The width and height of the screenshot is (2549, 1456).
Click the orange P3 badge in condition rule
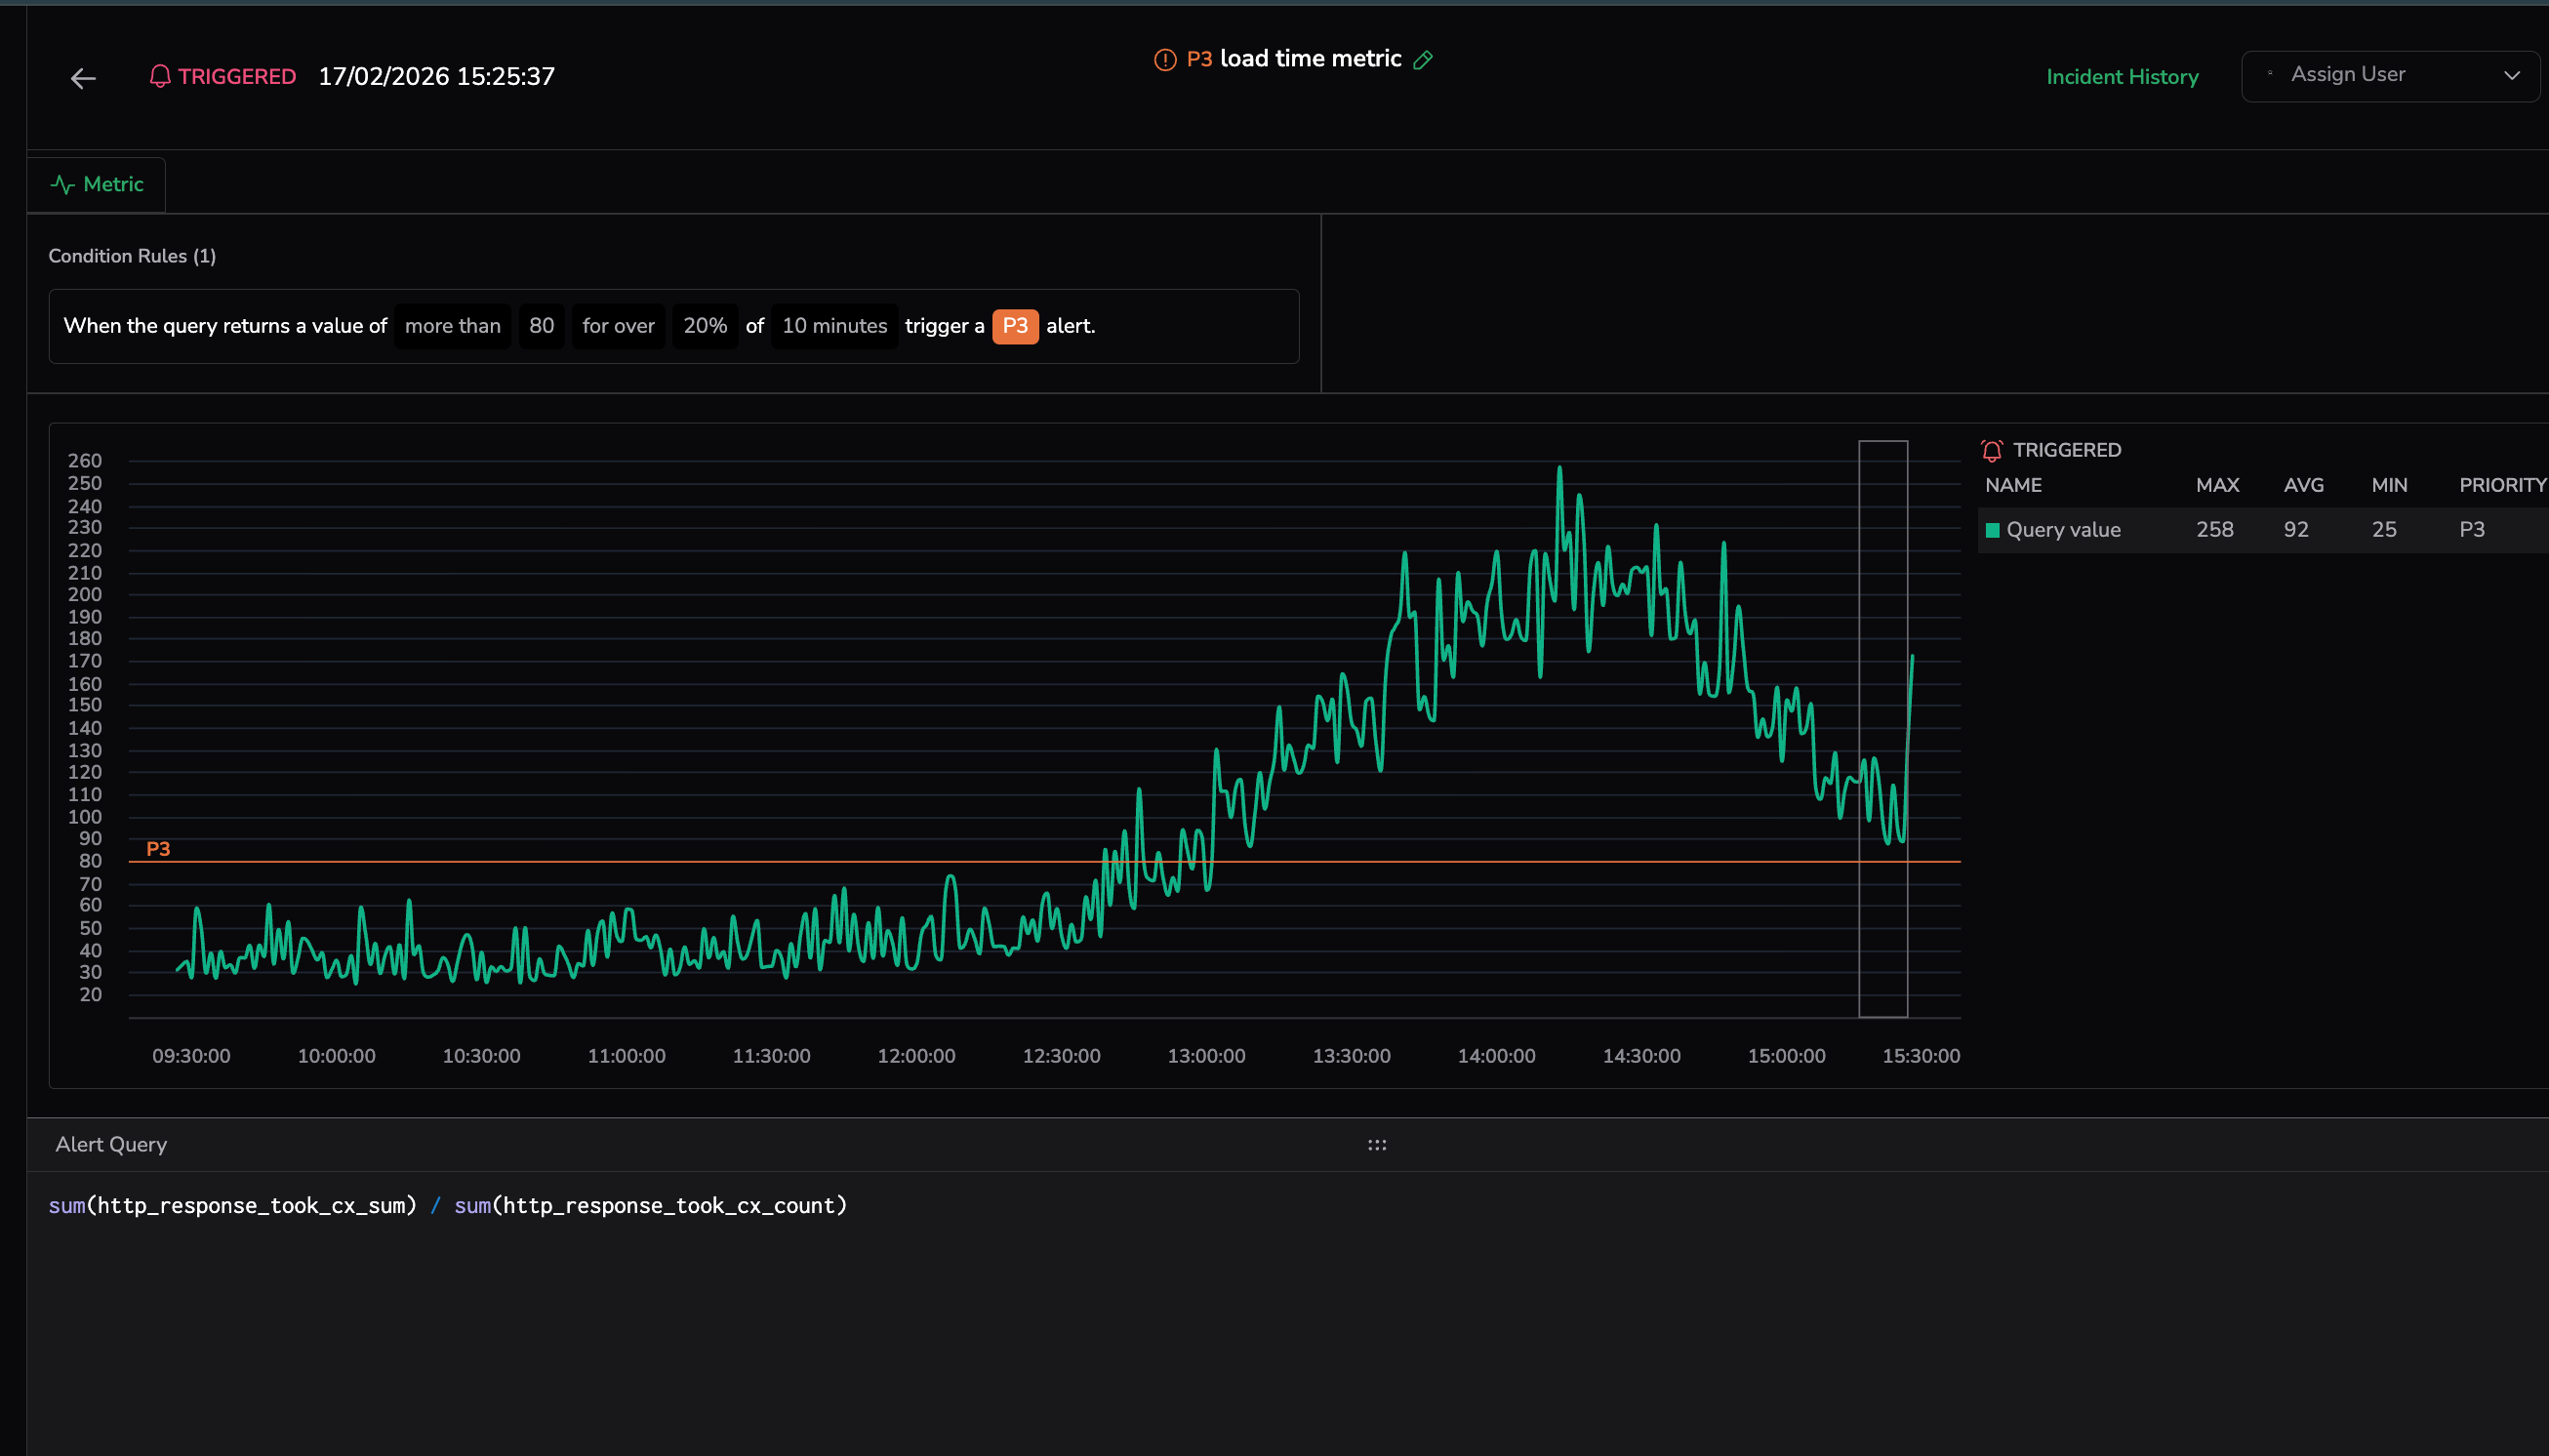coord(1014,326)
